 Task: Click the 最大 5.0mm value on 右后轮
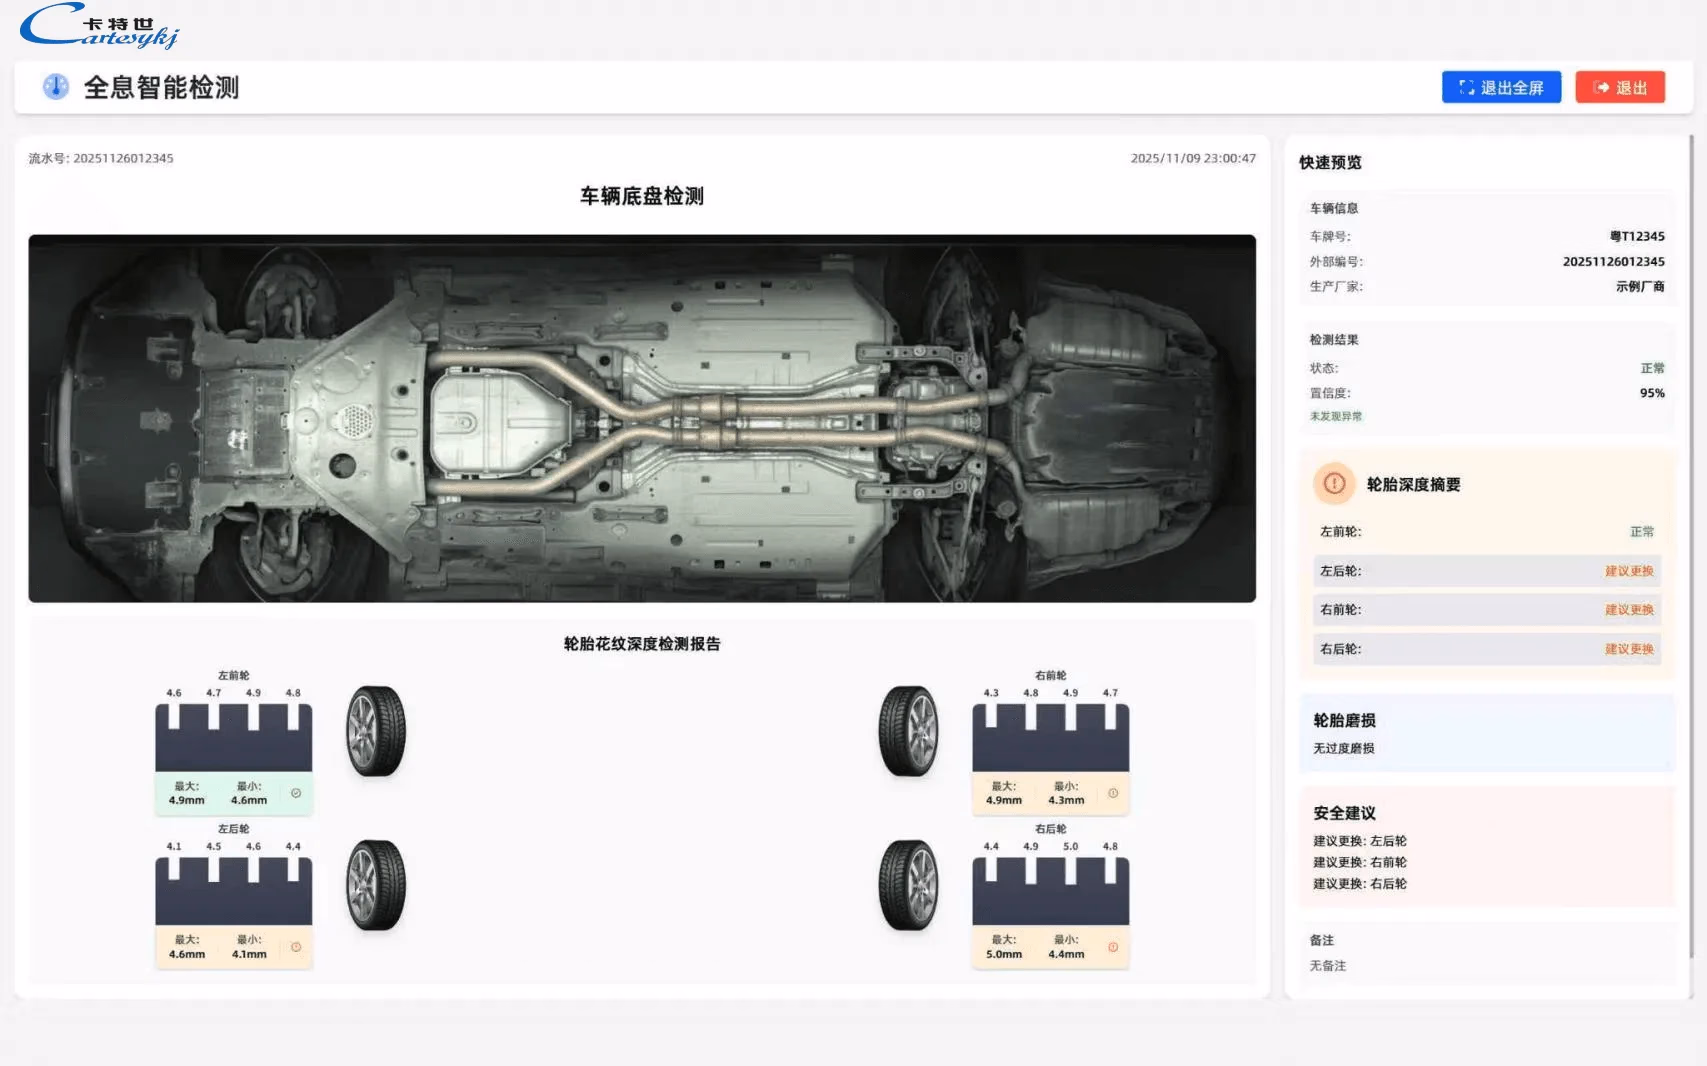pyautogui.click(x=1004, y=954)
